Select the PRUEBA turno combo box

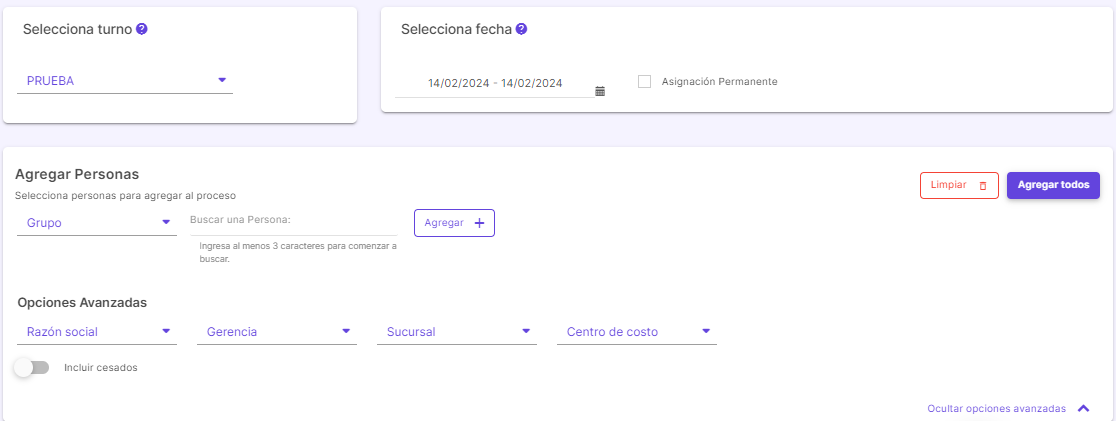tap(125, 81)
